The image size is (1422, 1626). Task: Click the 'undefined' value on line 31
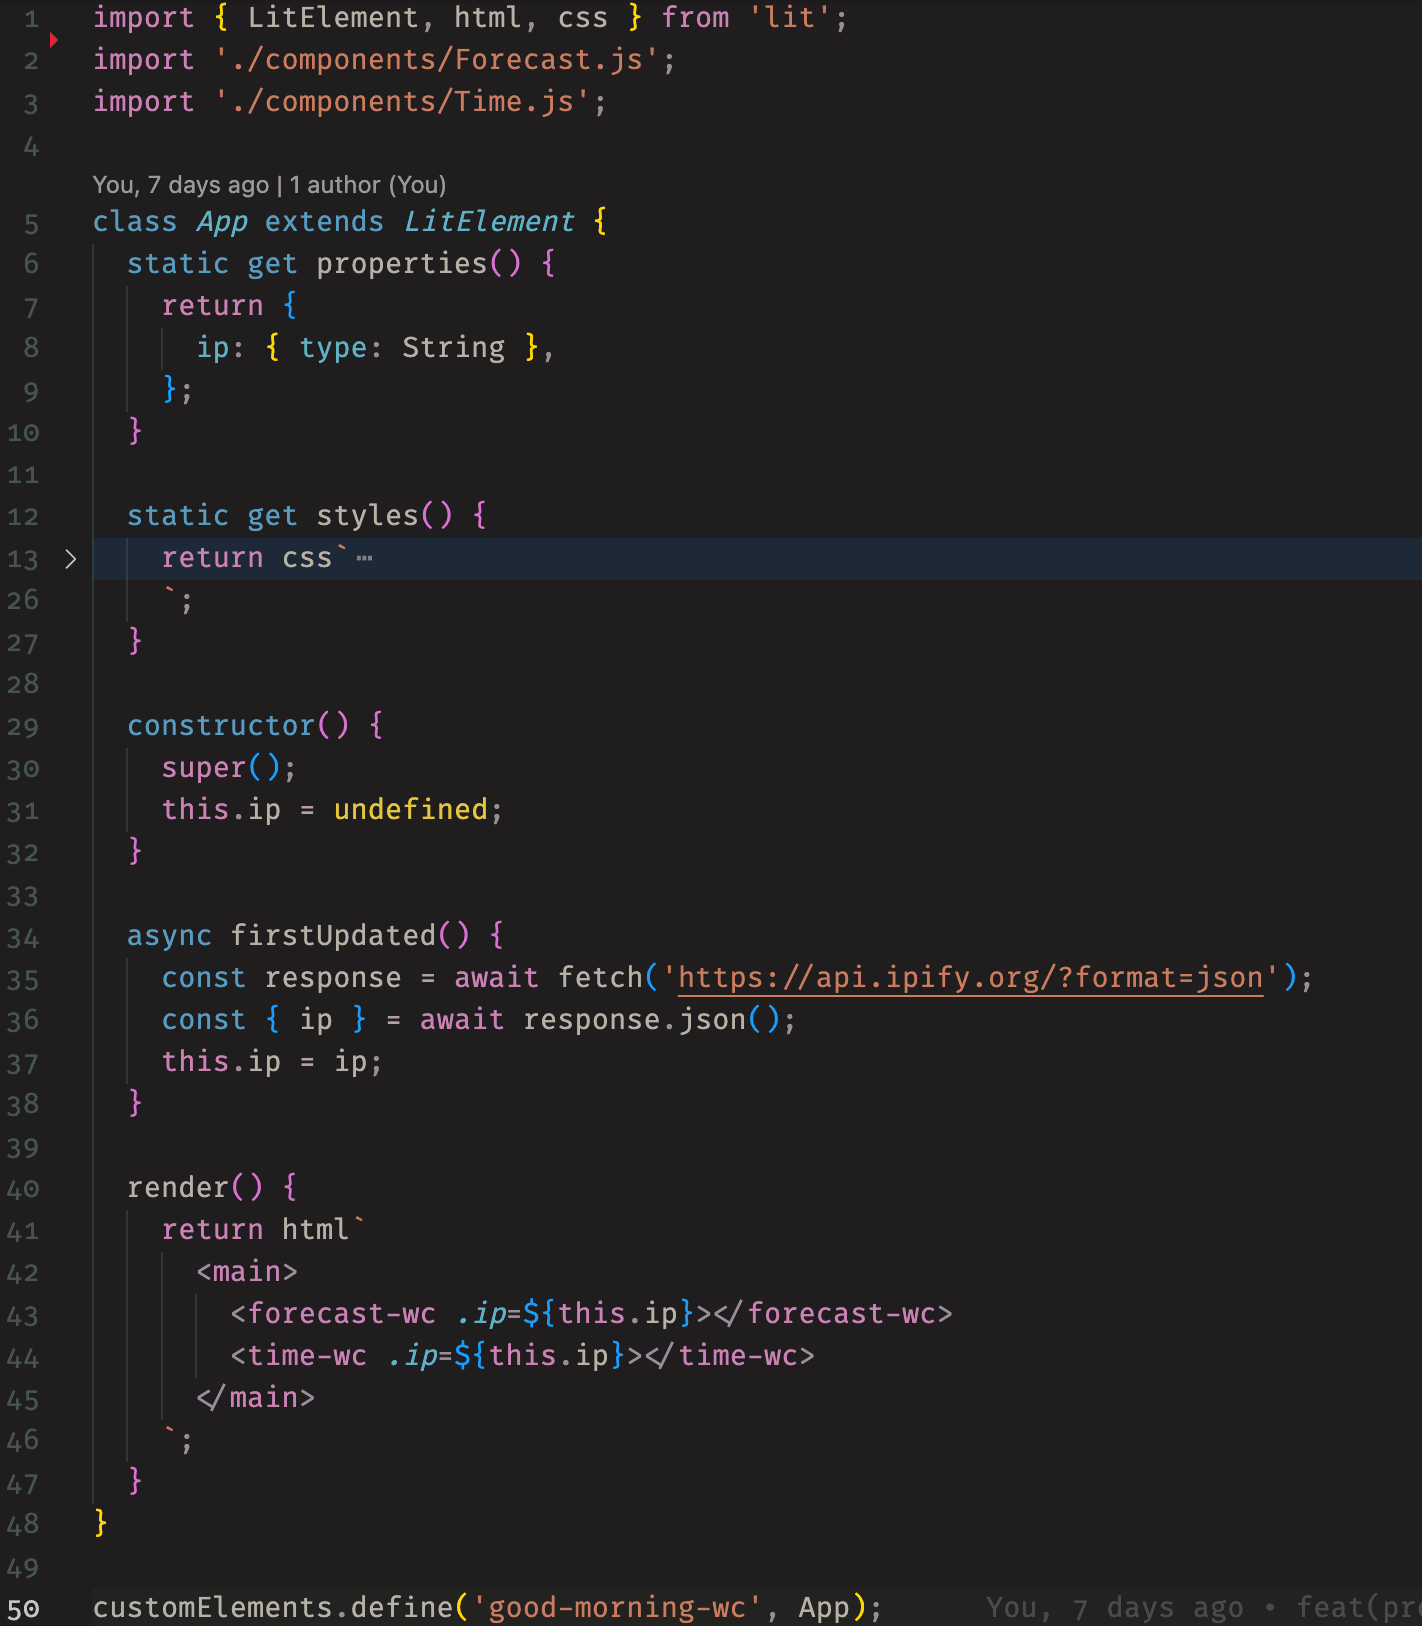coord(411,809)
